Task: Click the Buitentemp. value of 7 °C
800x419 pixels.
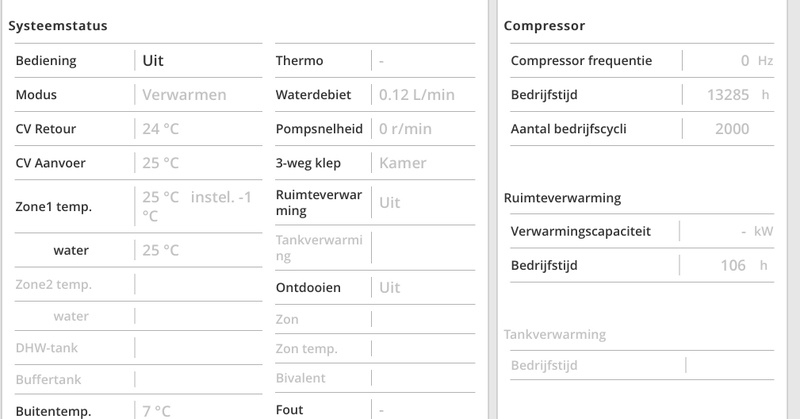Action: [158, 410]
